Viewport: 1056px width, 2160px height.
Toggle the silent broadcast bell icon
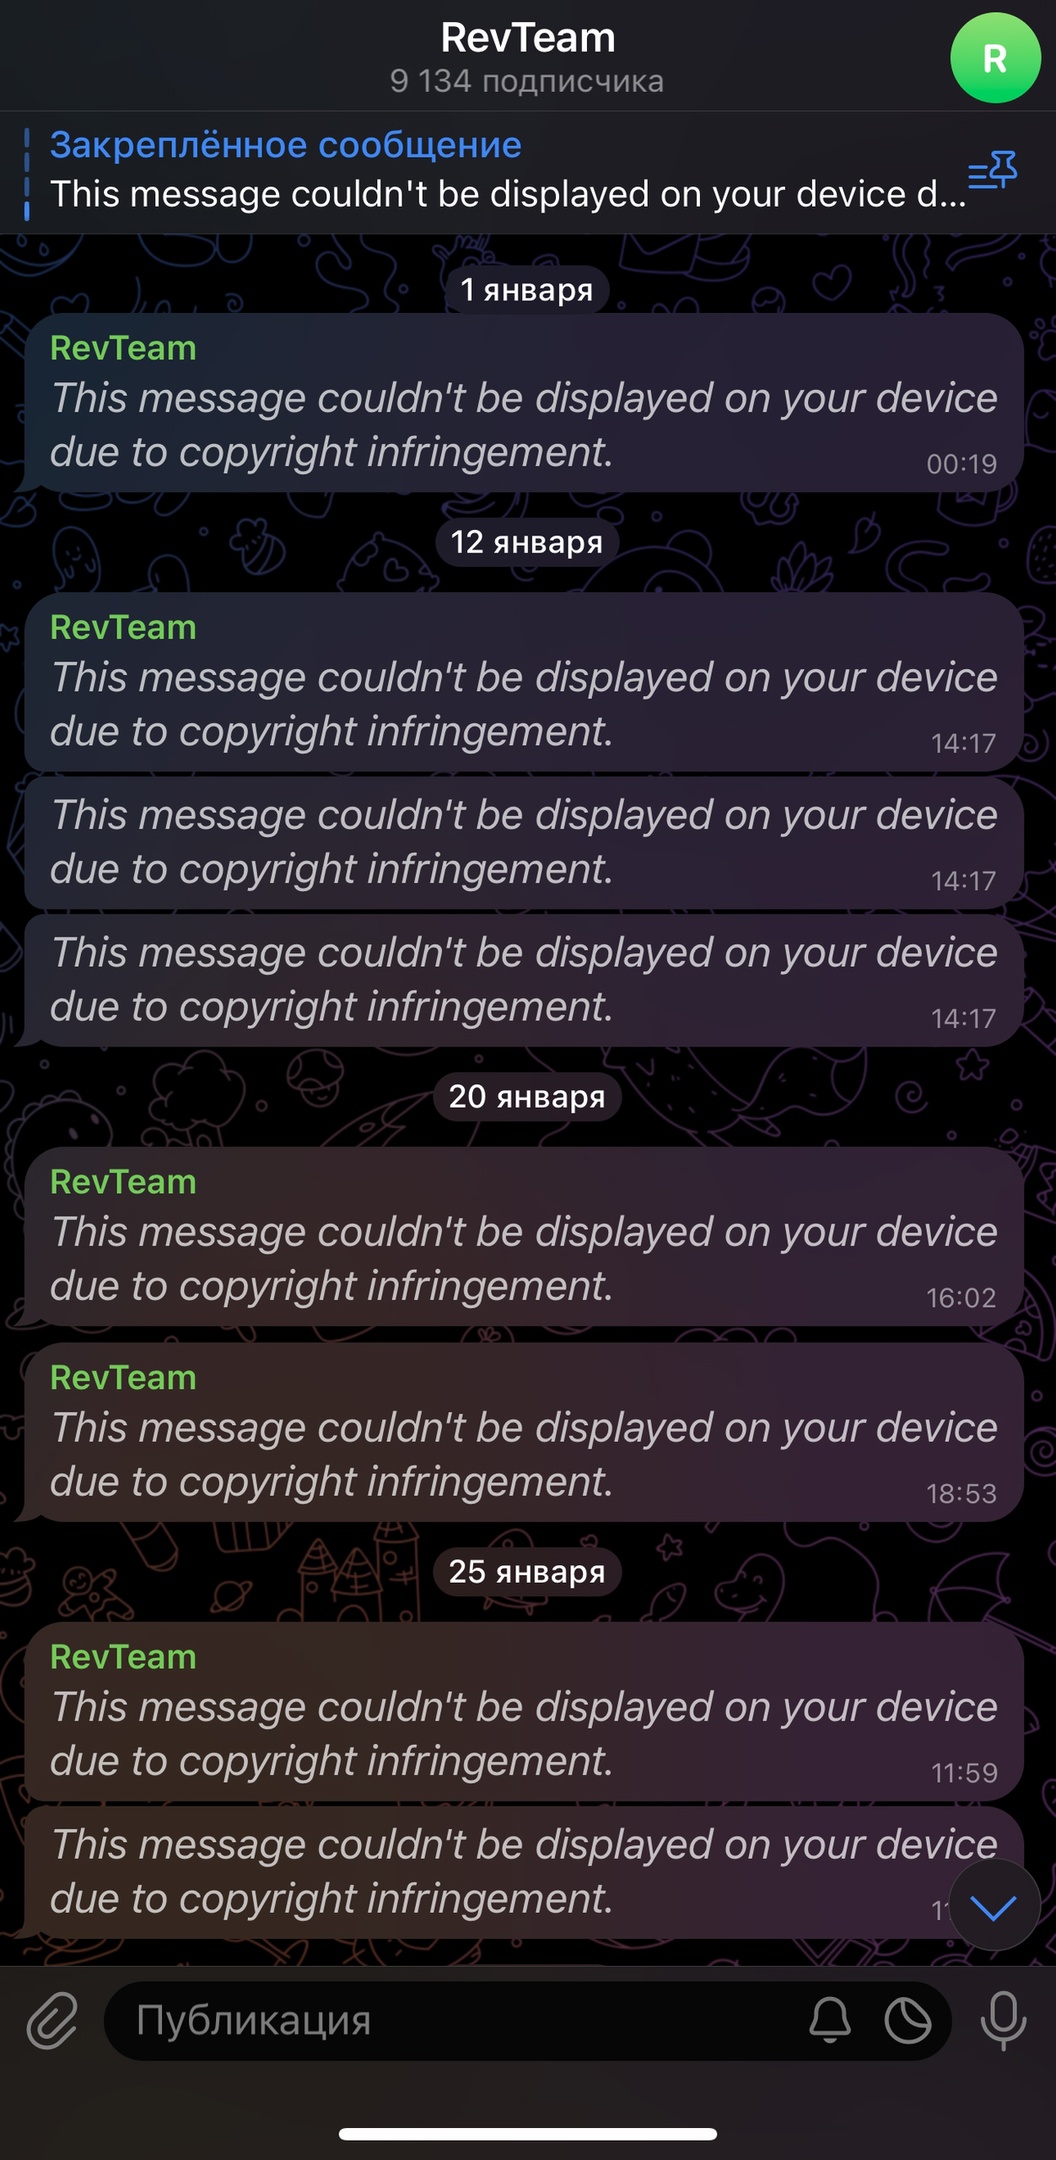pos(830,2020)
